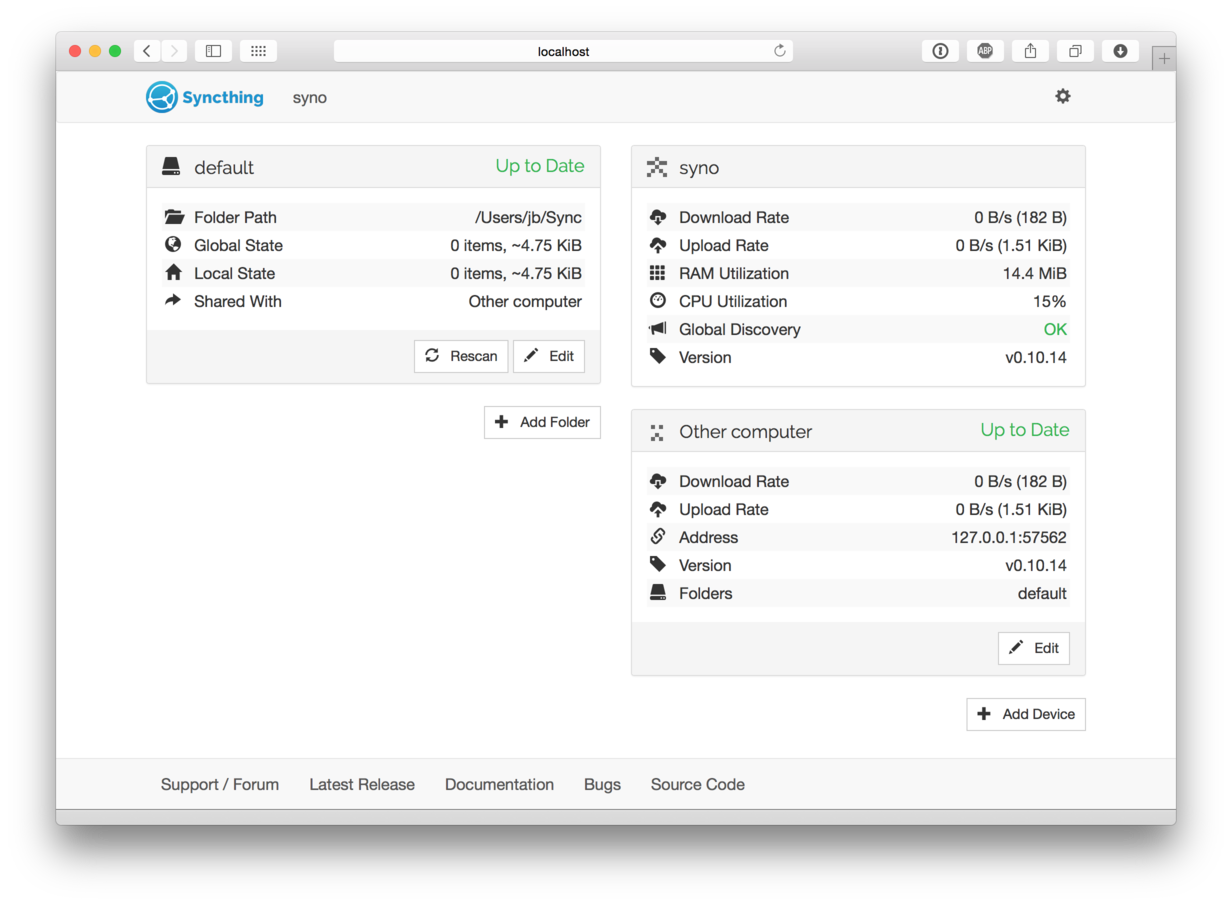Rescan the default folder
1232x905 pixels.
point(461,356)
